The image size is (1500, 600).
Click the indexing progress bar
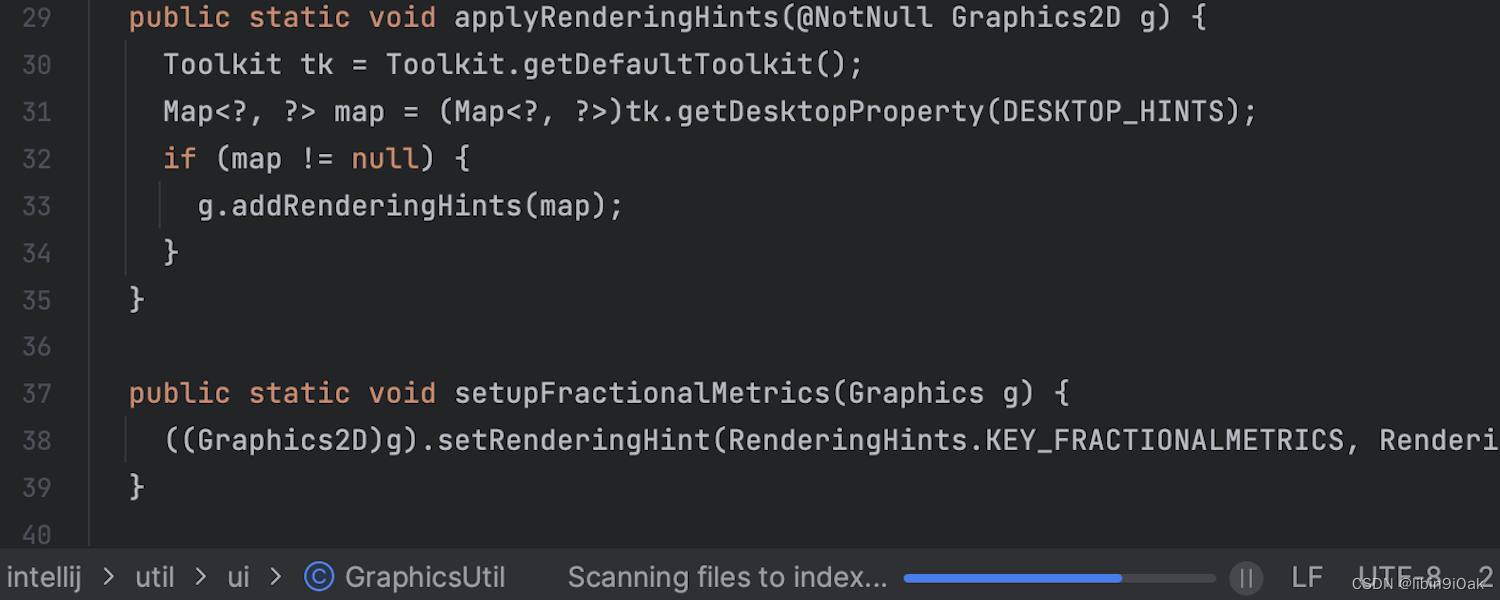pos(1059,578)
